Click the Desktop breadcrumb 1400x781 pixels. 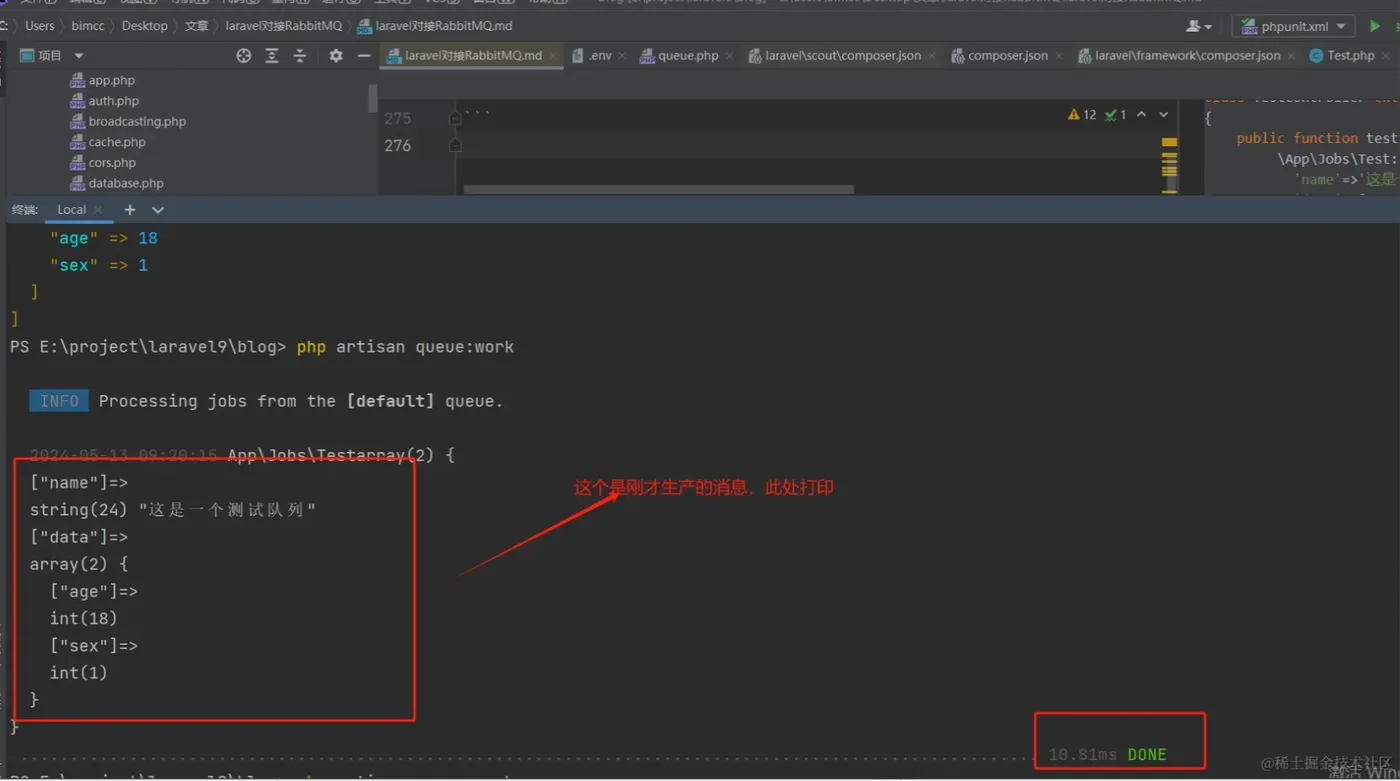pos(145,26)
